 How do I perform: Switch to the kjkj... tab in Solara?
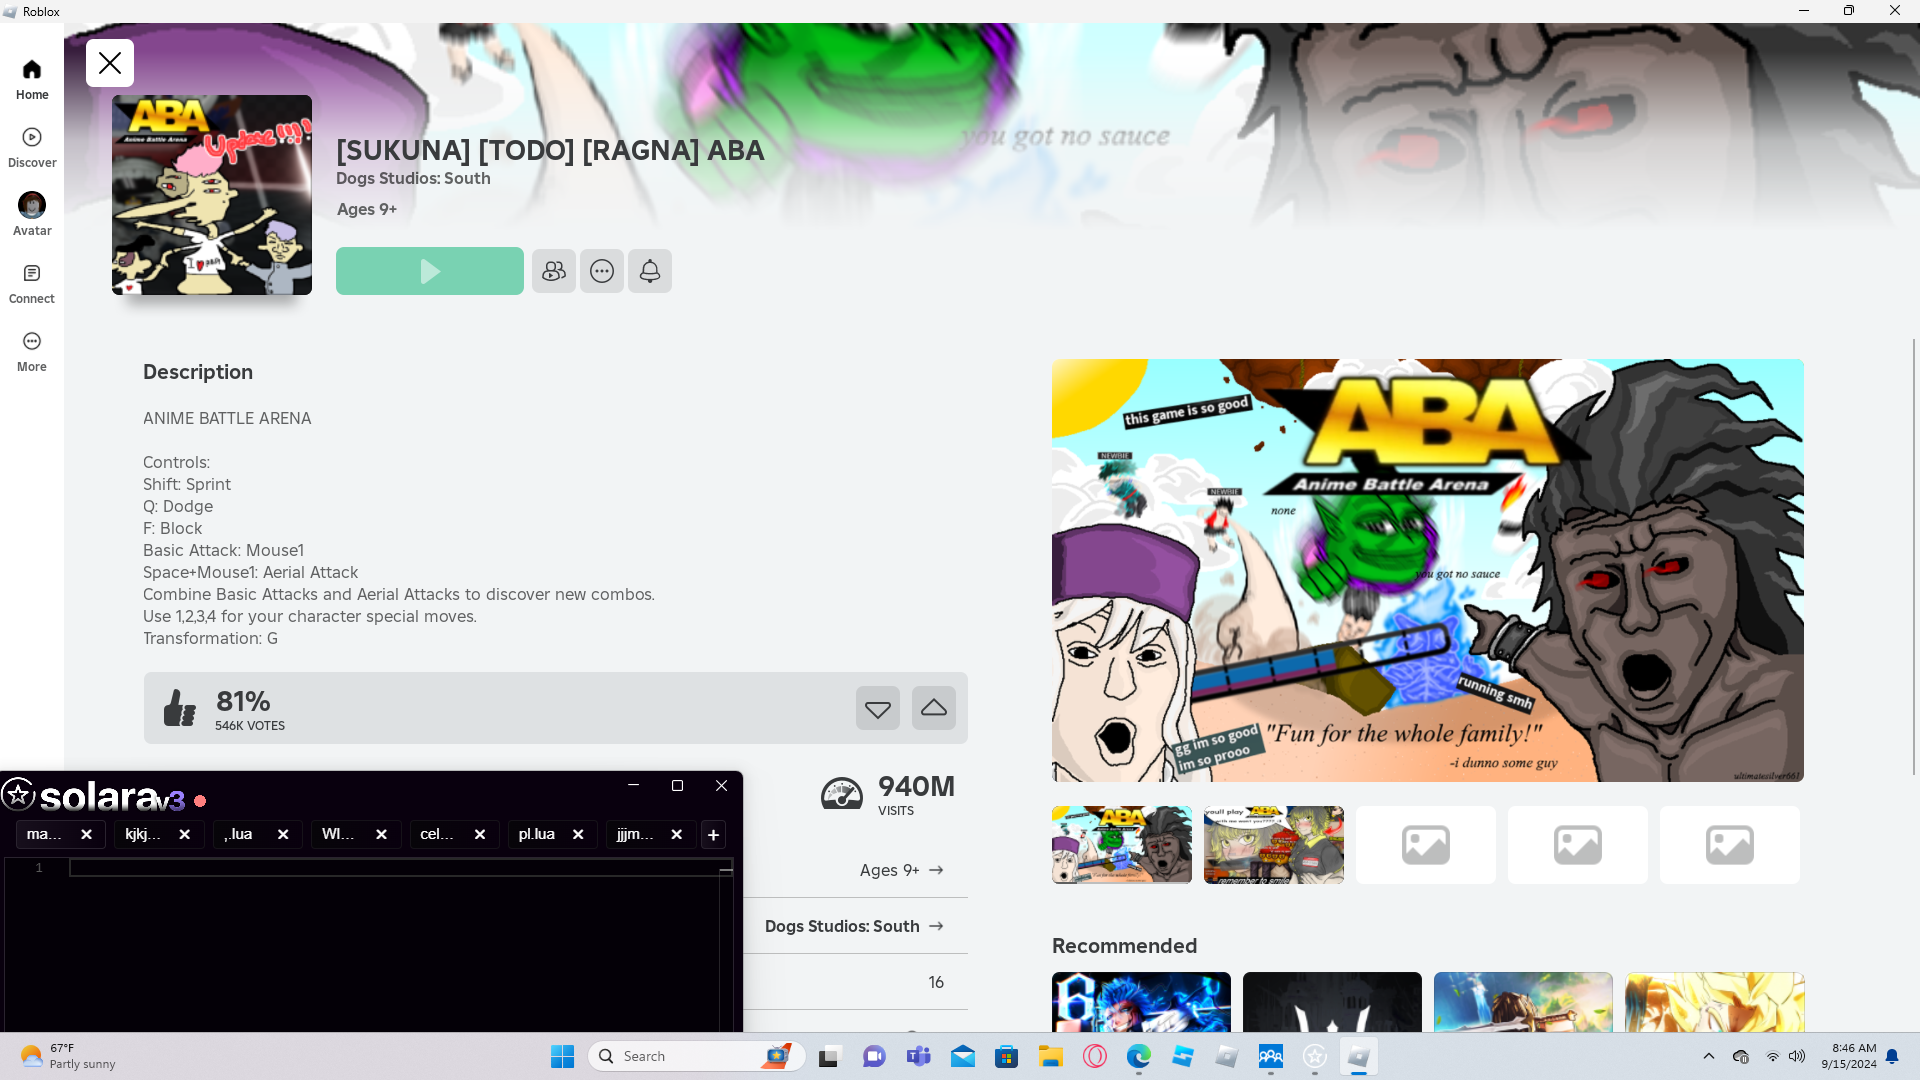(143, 834)
